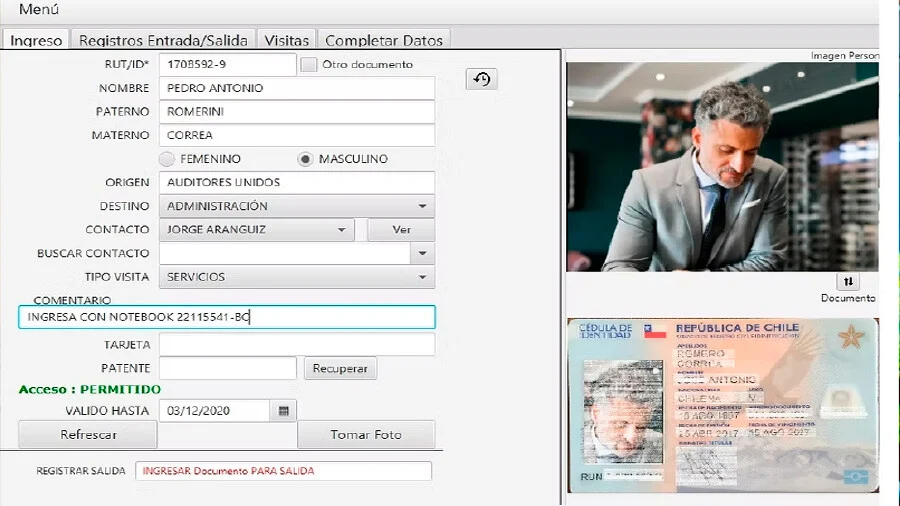Expand the TIPO VISITA dropdown
The width and height of the screenshot is (900, 506).
[423, 277]
